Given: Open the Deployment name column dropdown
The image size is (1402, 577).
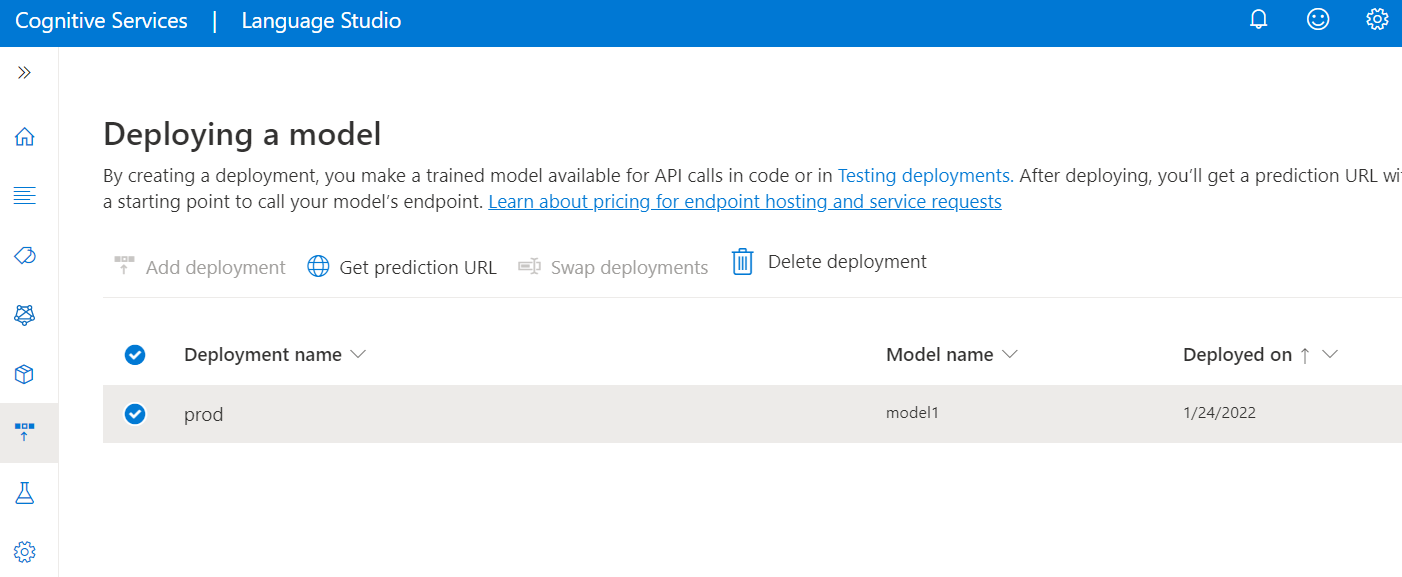Looking at the screenshot, I should (x=358, y=355).
